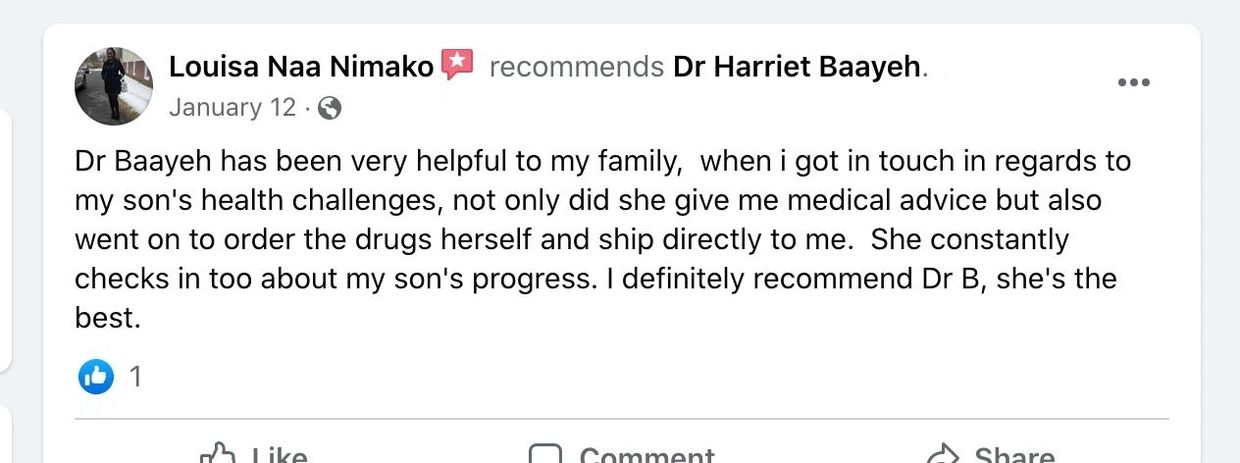
Task: Open the three-dot post options menu
Action: [1133, 83]
